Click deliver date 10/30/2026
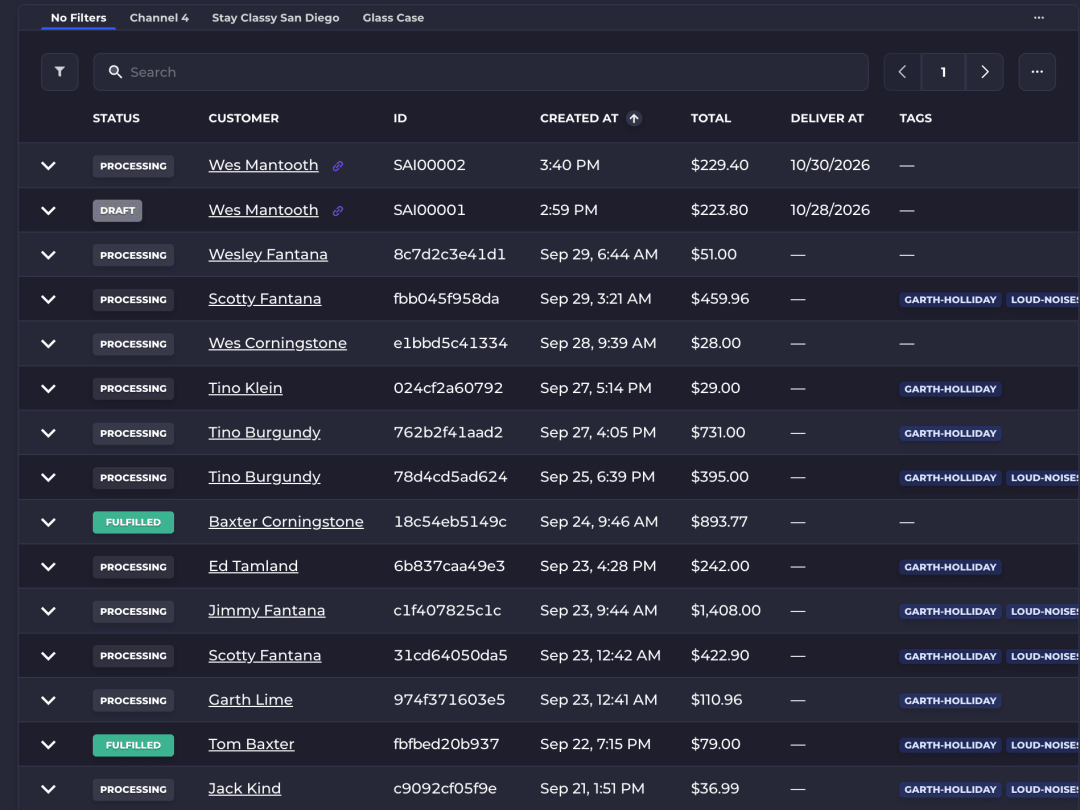This screenshot has width=1080, height=810. [830, 165]
